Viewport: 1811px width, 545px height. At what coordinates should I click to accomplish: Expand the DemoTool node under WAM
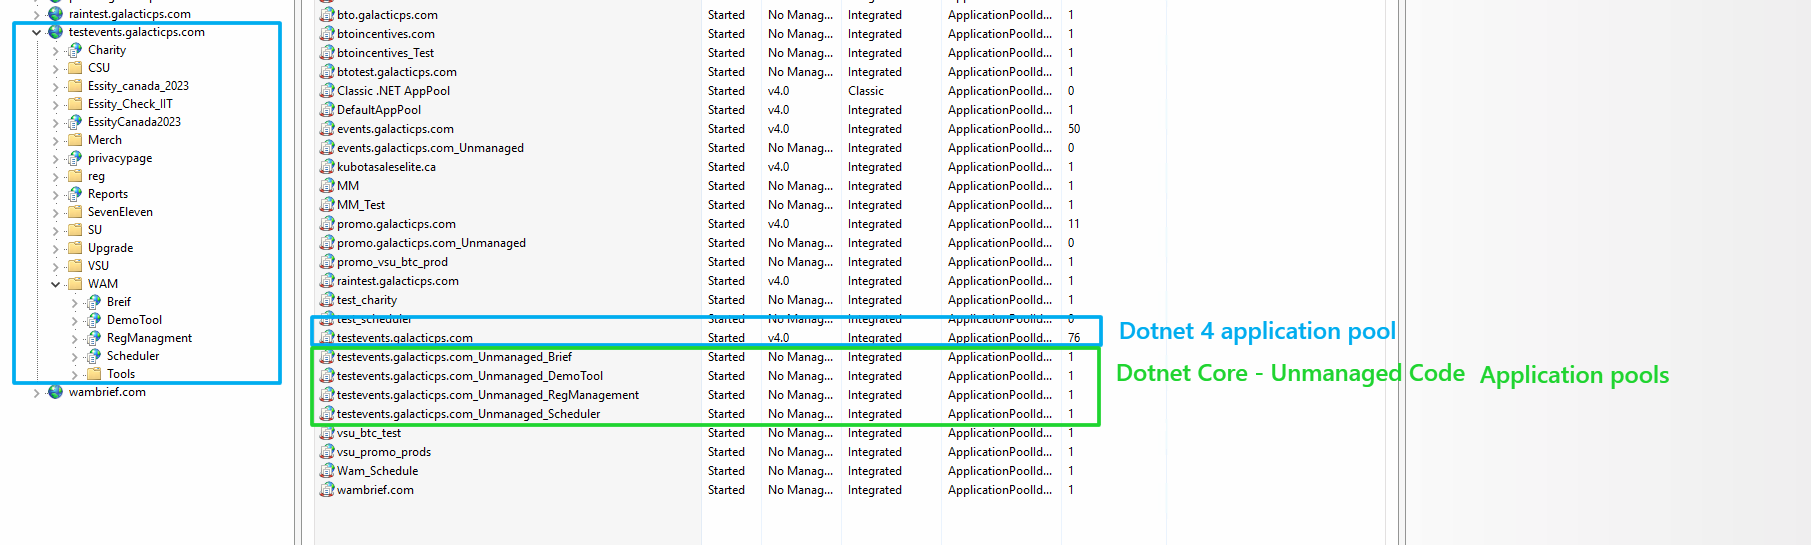tap(75, 320)
